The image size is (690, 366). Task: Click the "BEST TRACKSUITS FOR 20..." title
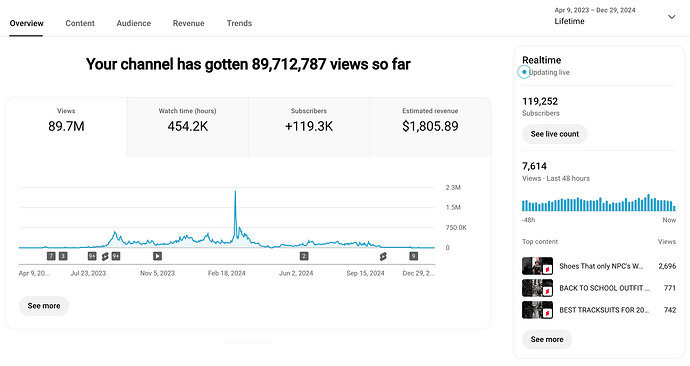(x=604, y=310)
